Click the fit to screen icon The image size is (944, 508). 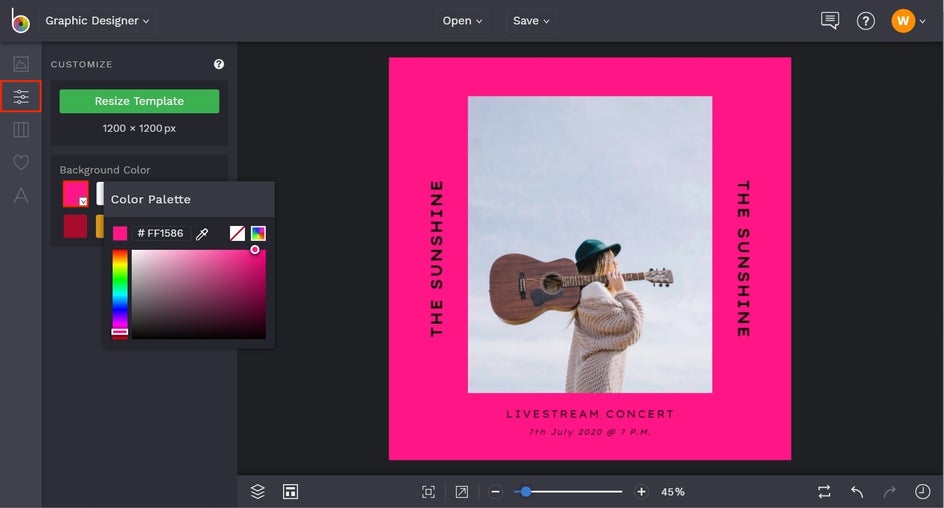click(x=428, y=492)
